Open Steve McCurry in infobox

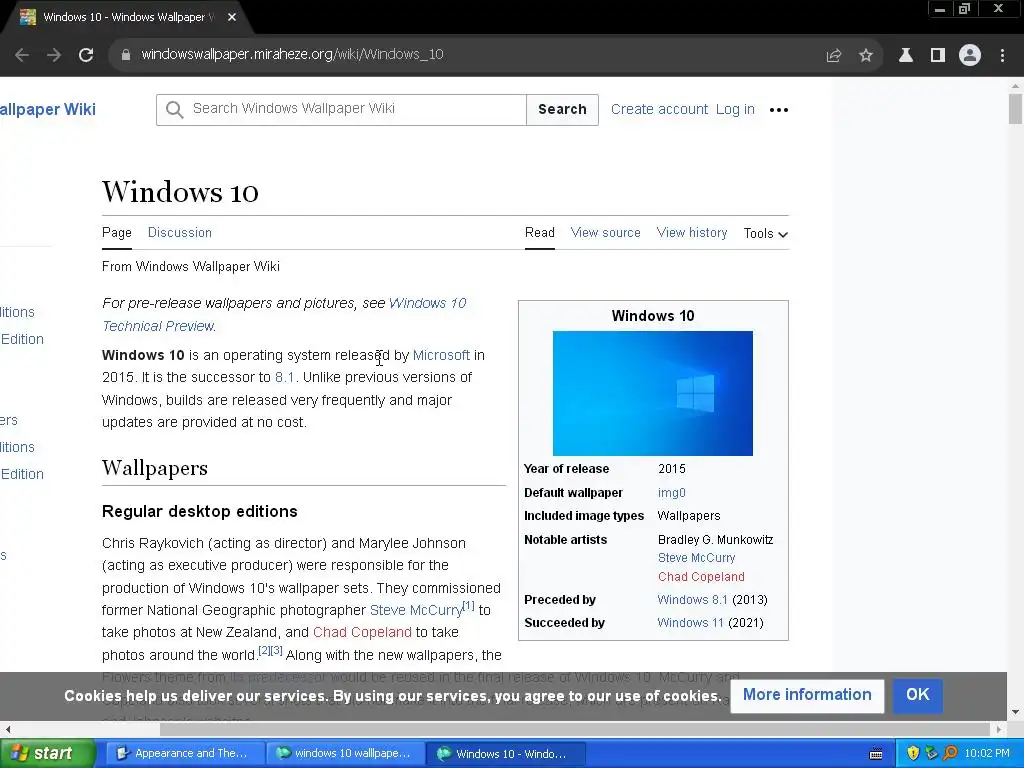point(696,558)
